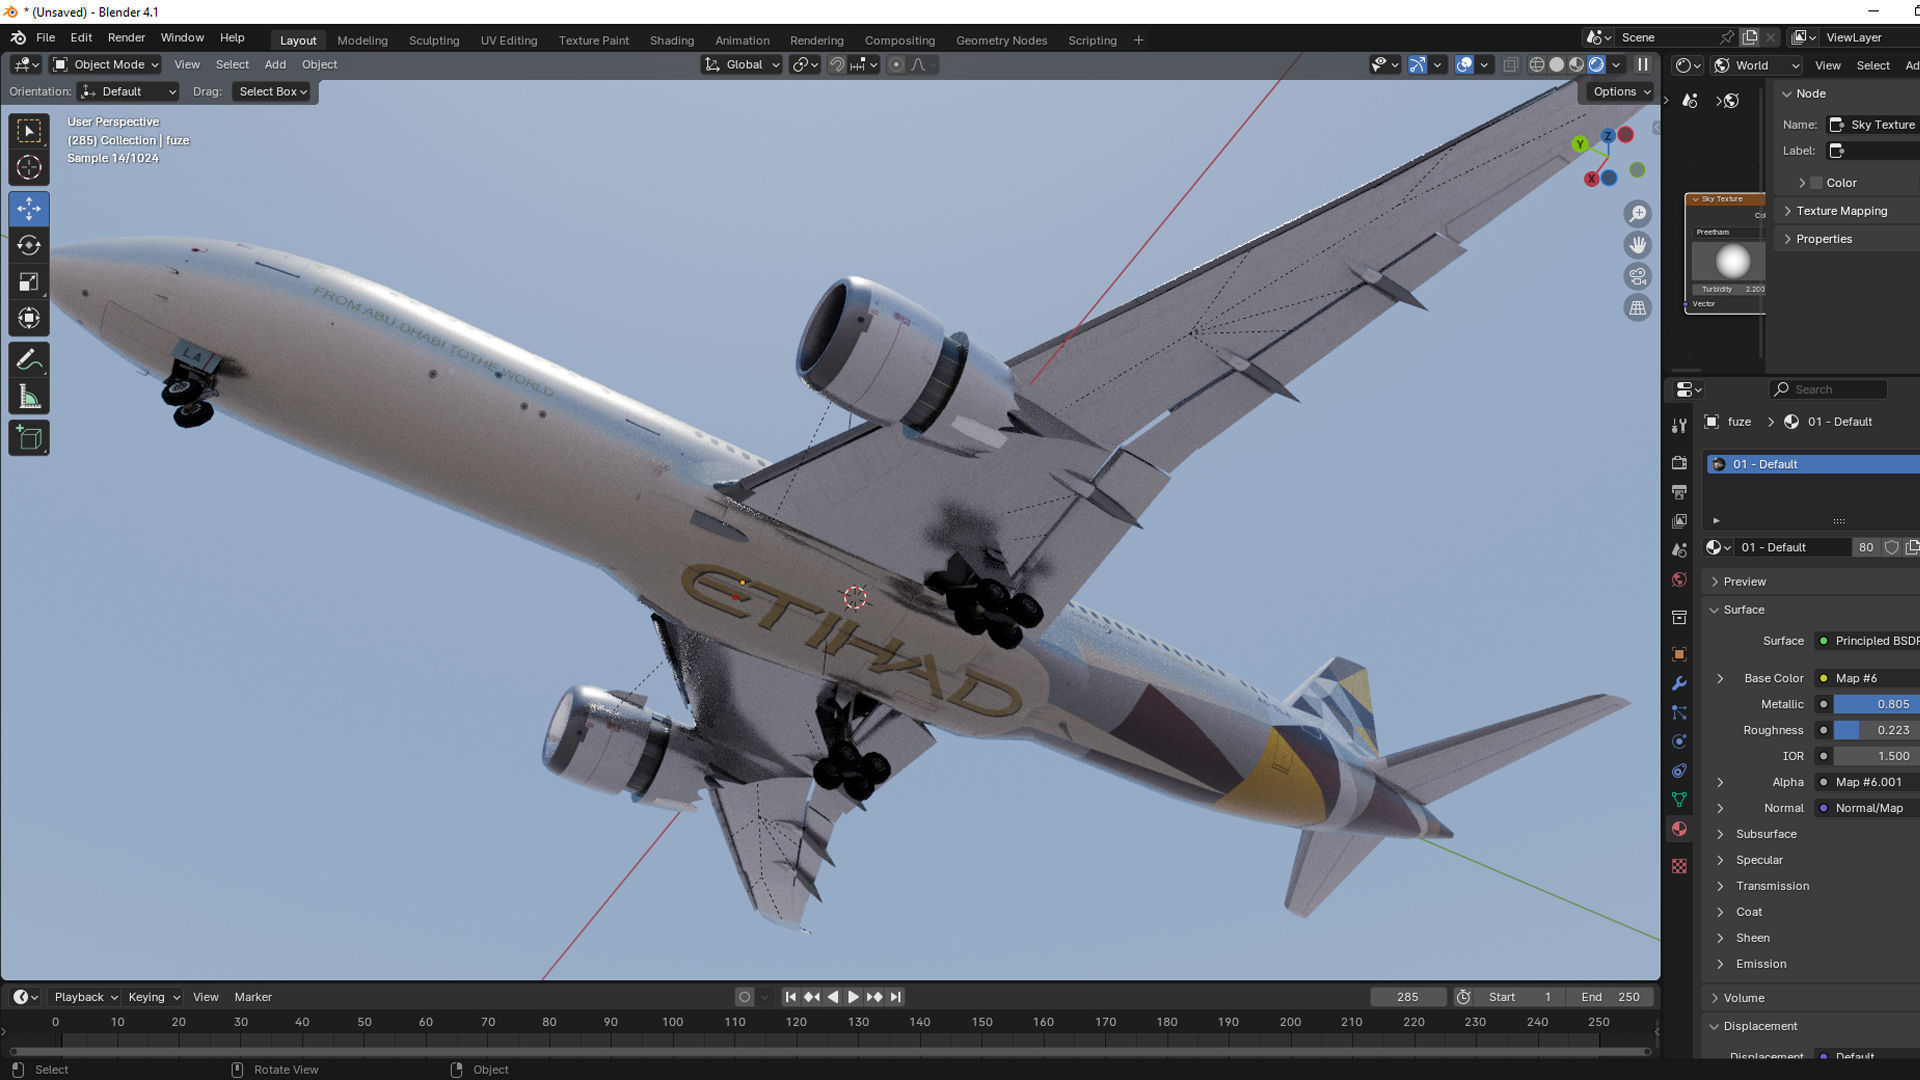
Task: Expand the Texture Mapping panel
Action: tap(1841, 211)
